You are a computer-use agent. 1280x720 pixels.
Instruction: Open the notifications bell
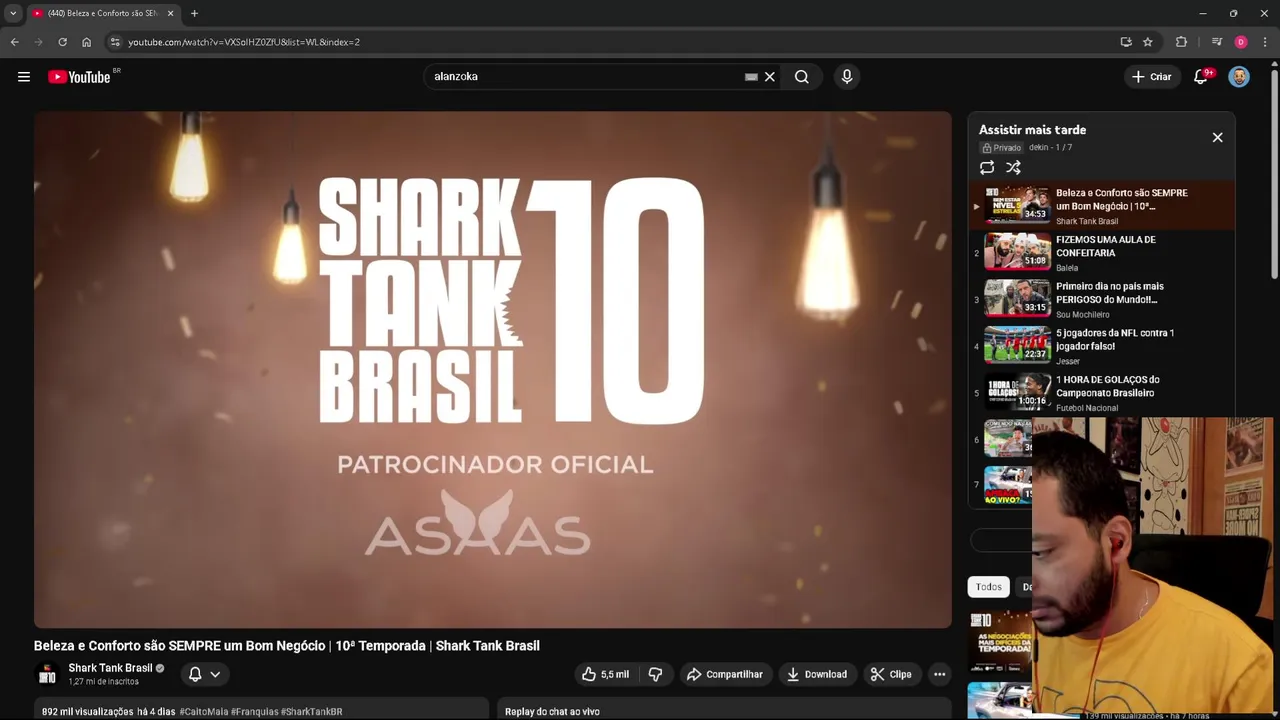1201,77
